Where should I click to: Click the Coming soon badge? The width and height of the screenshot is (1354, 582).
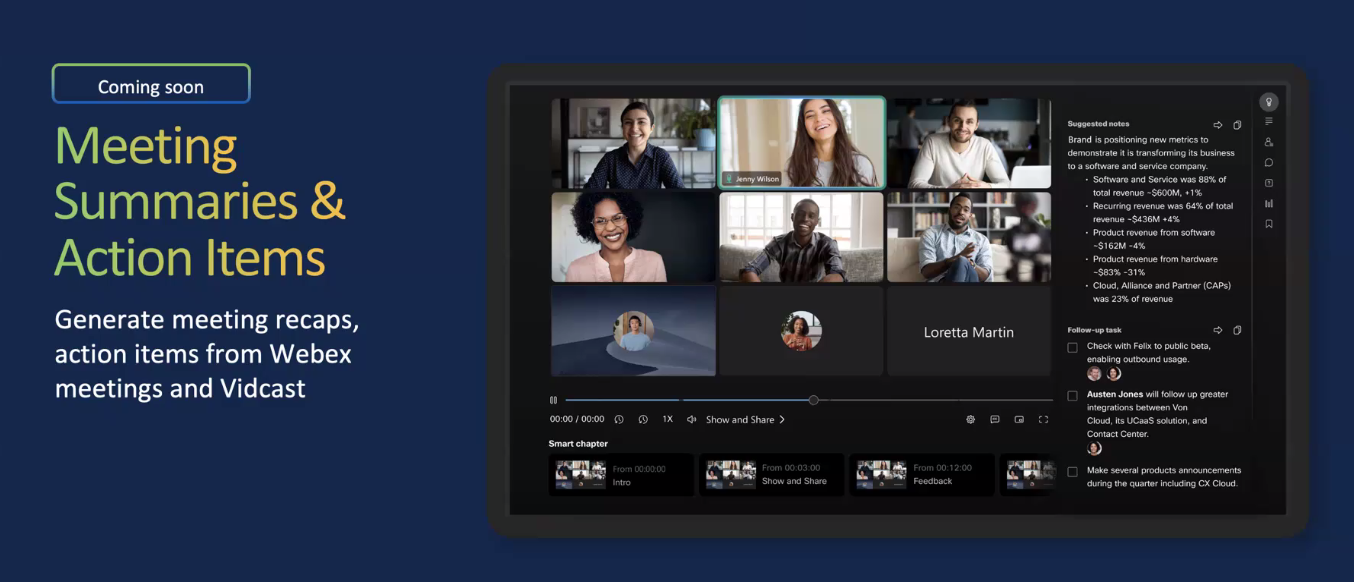coord(151,84)
